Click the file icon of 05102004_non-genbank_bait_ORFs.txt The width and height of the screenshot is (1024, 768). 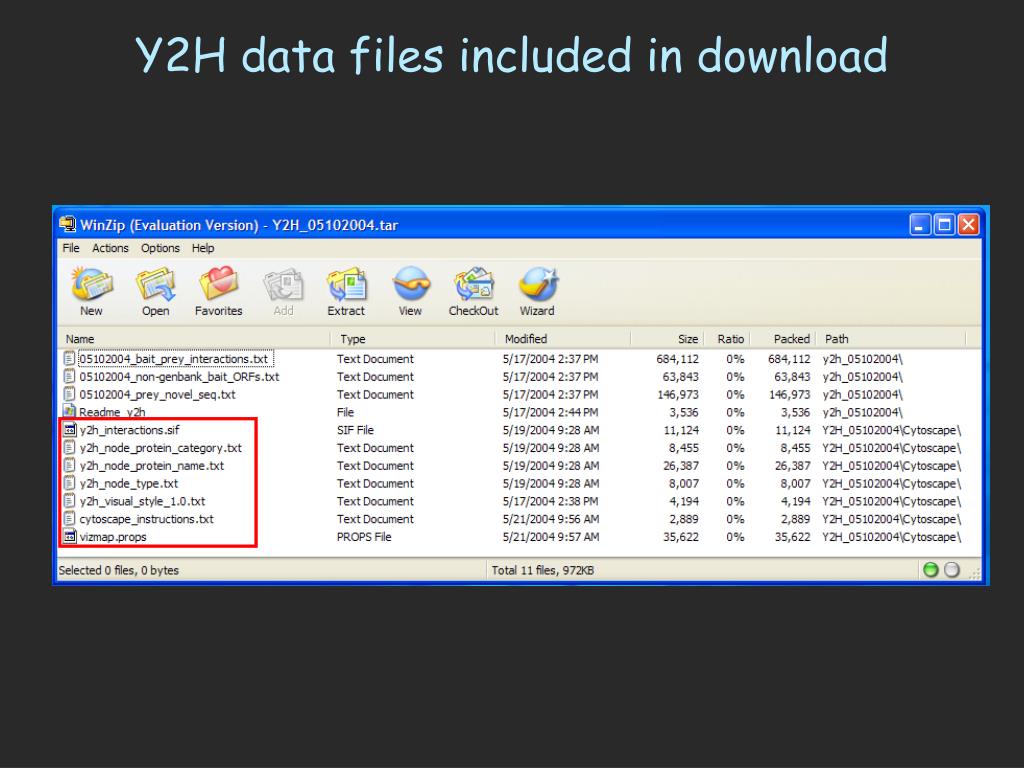69,376
